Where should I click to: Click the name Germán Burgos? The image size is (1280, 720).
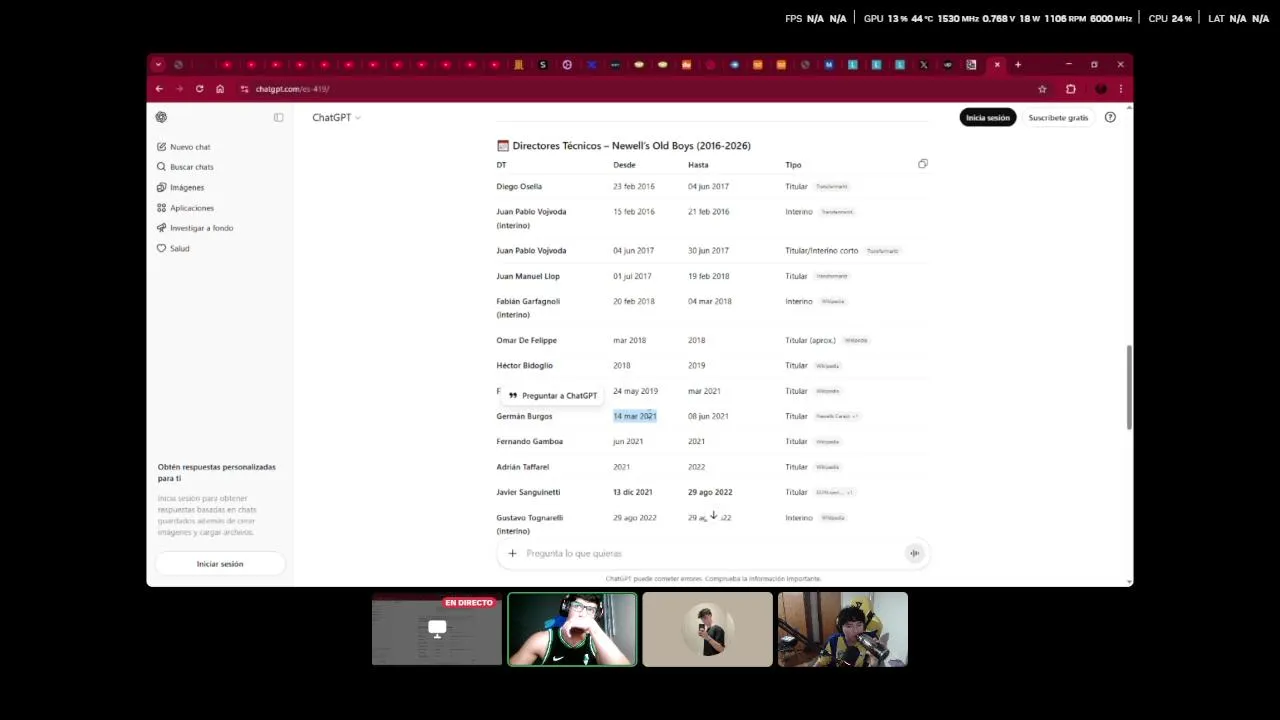click(524, 417)
